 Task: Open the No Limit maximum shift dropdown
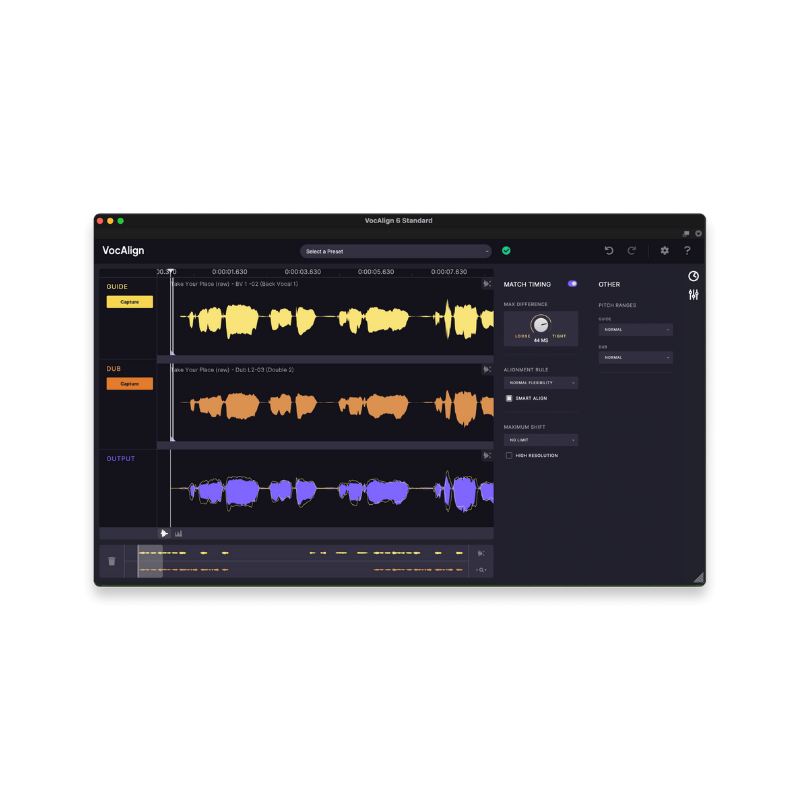[540, 440]
